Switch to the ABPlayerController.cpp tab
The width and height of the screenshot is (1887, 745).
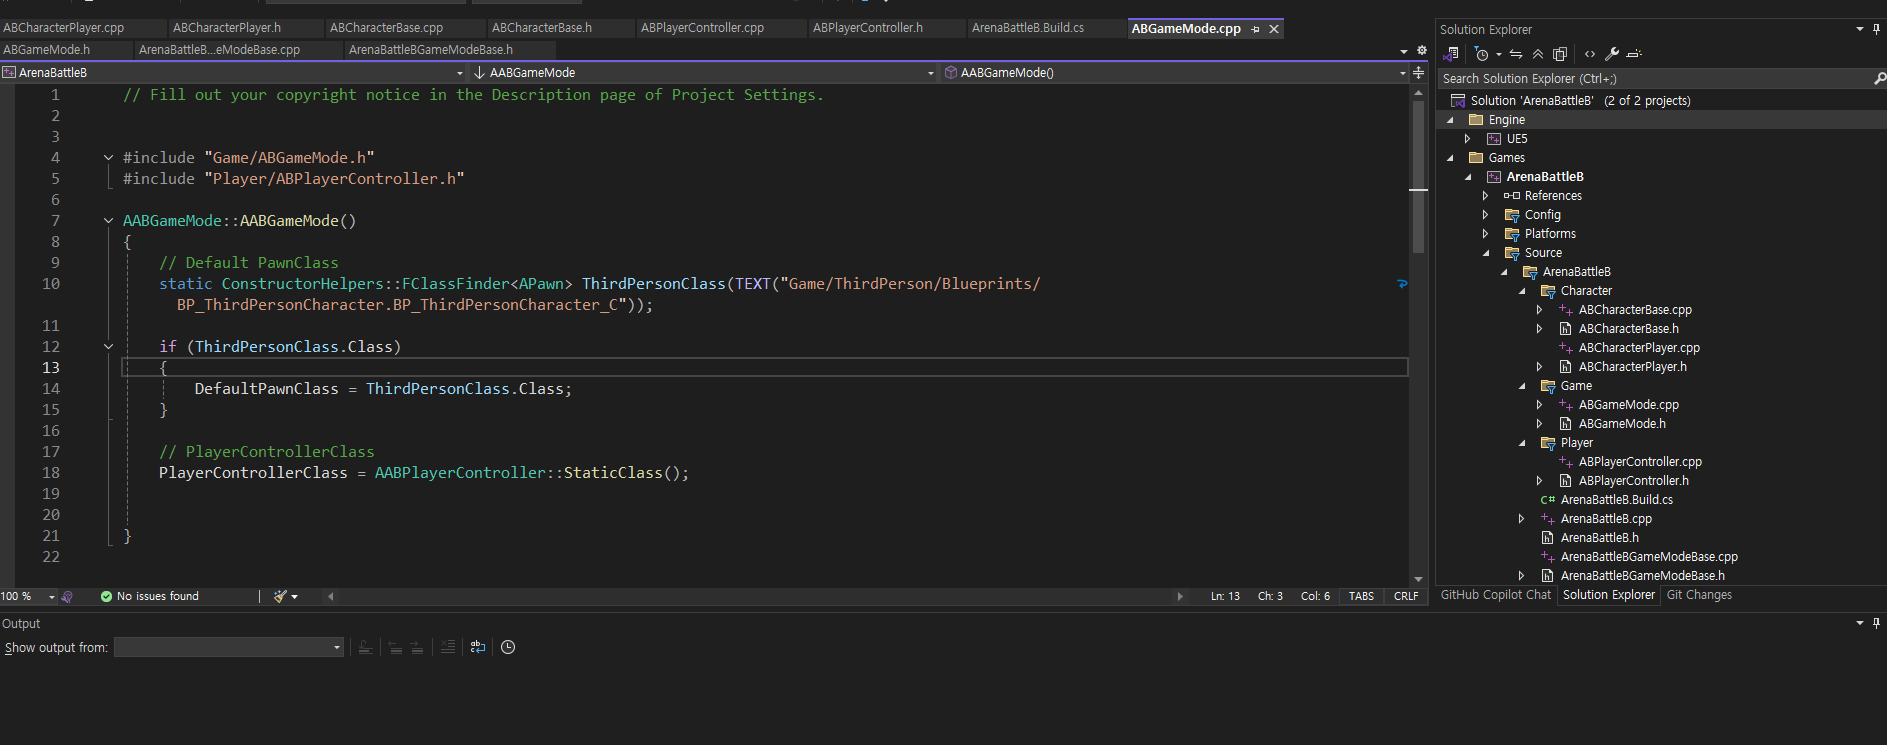point(702,28)
